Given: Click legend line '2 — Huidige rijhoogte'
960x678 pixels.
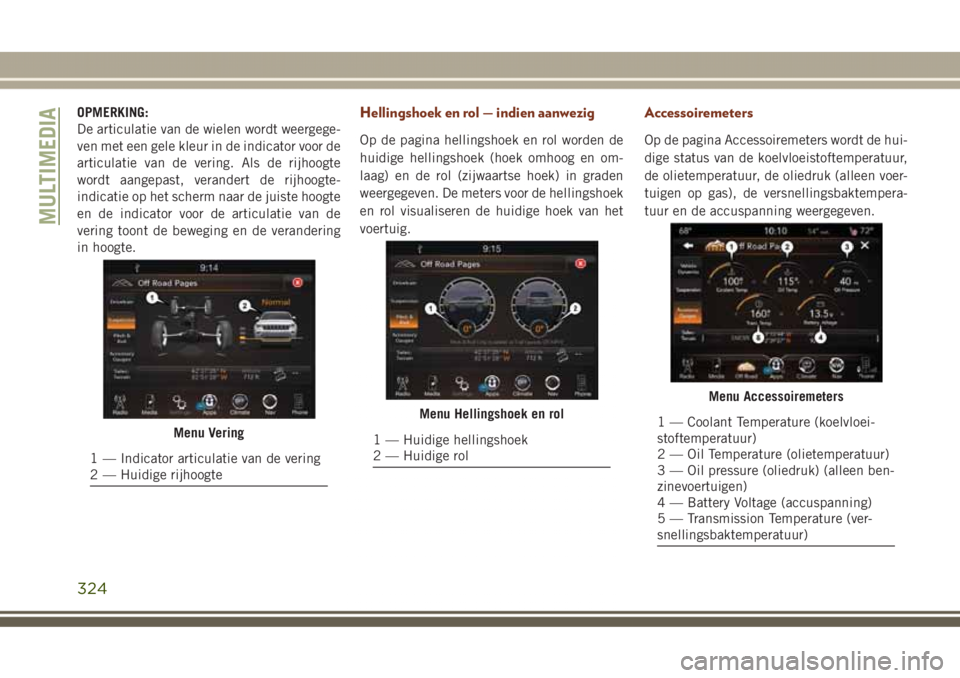Looking at the screenshot, I should (x=156, y=475).
